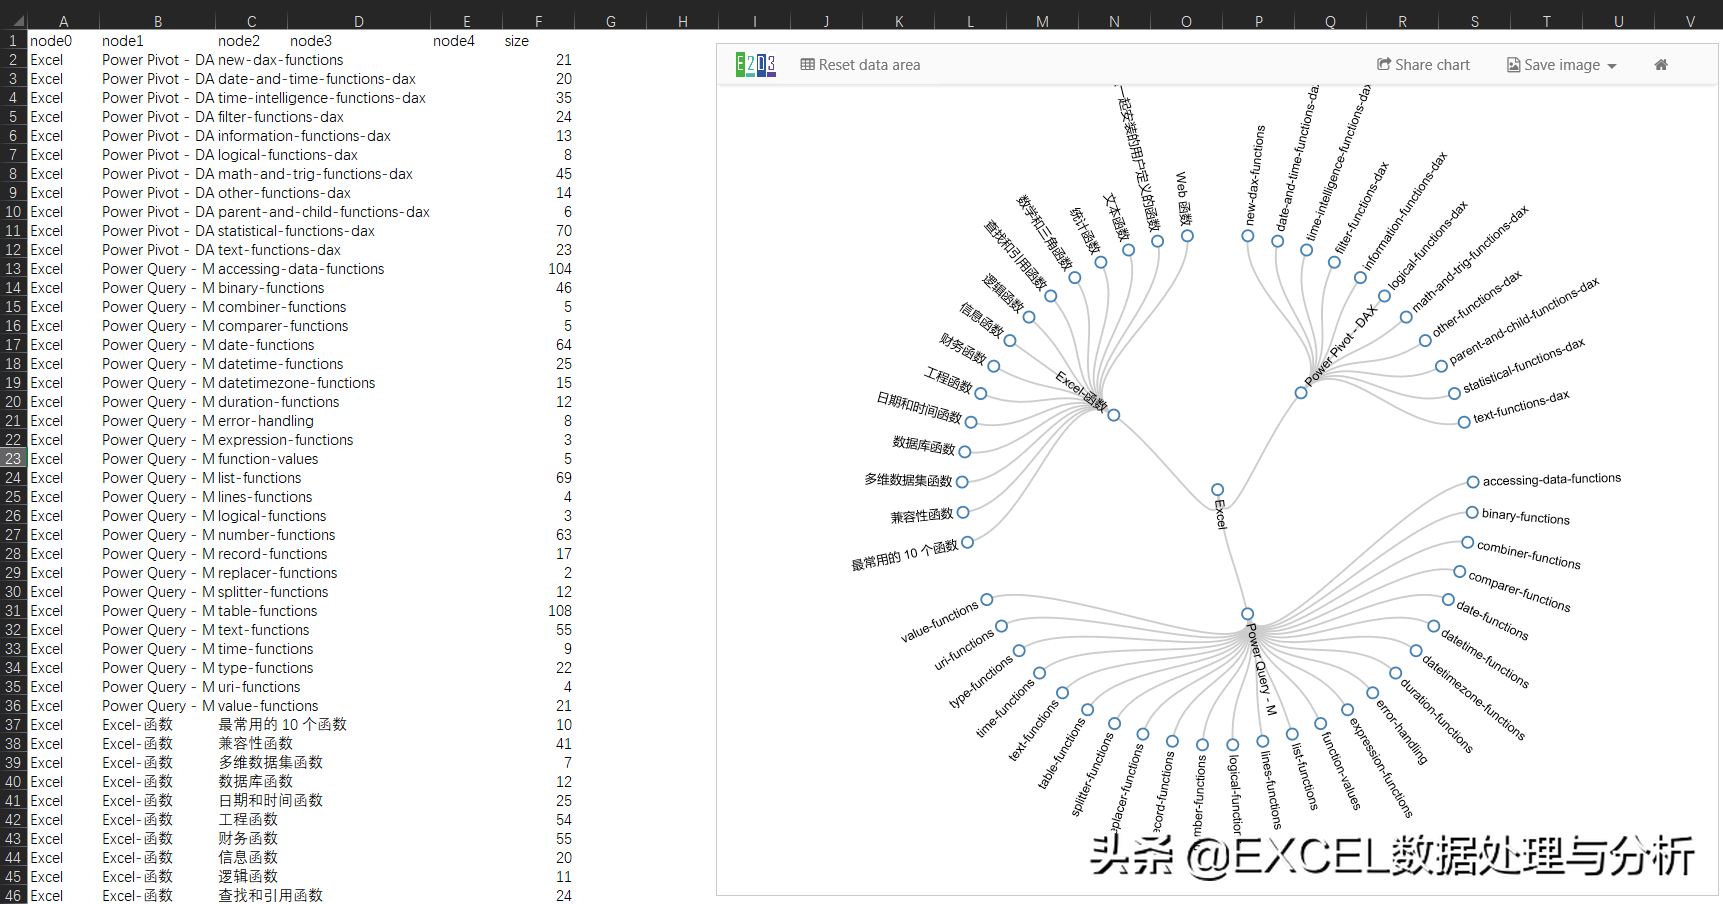Image resolution: width=1723 pixels, height=904 pixels.
Task: Click uri-functions node in chart
Action: point(1001,626)
